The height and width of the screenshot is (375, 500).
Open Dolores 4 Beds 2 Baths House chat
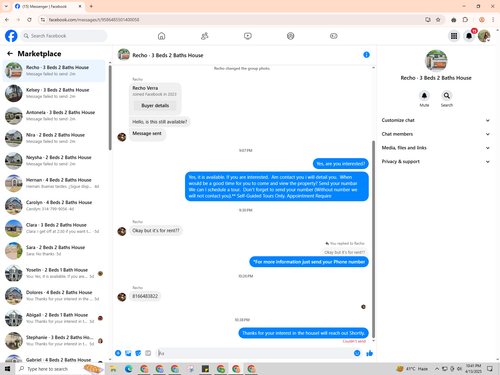point(54,296)
